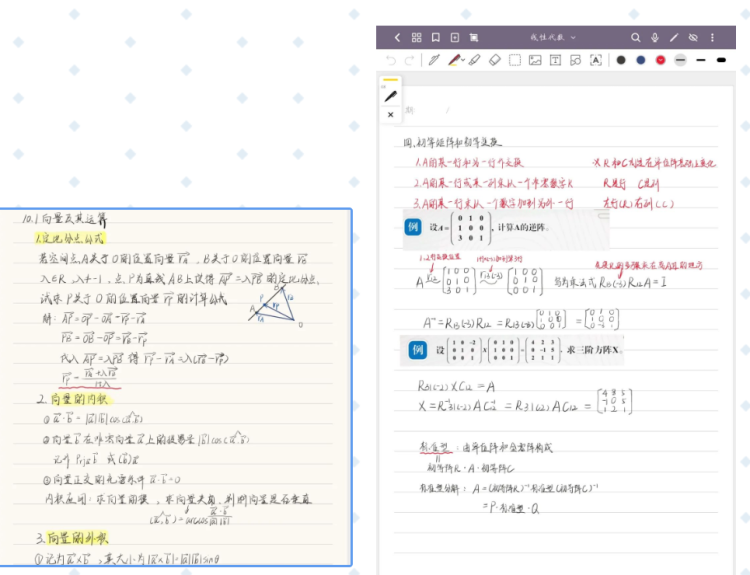Start audio recording with microphone icon
Image resolution: width=750 pixels, height=575 pixels.
point(655,37)
